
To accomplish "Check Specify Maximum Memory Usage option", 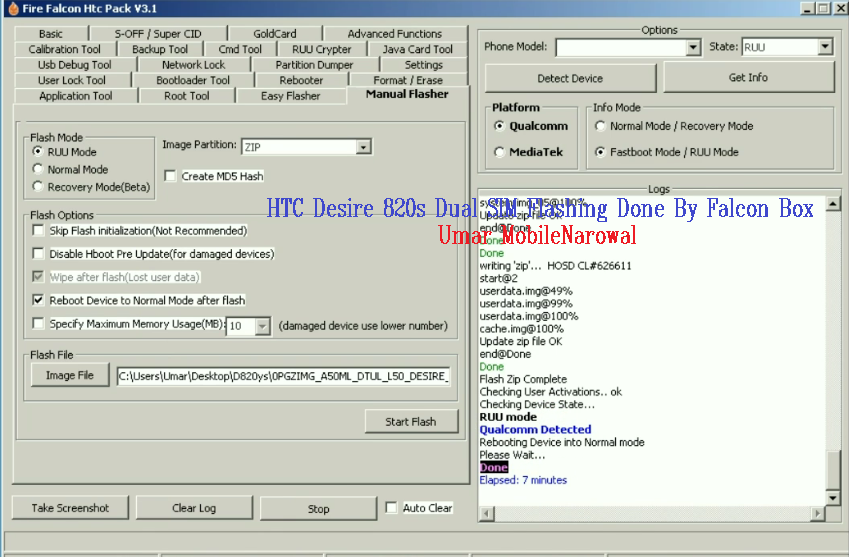I will tap(38, 323).
